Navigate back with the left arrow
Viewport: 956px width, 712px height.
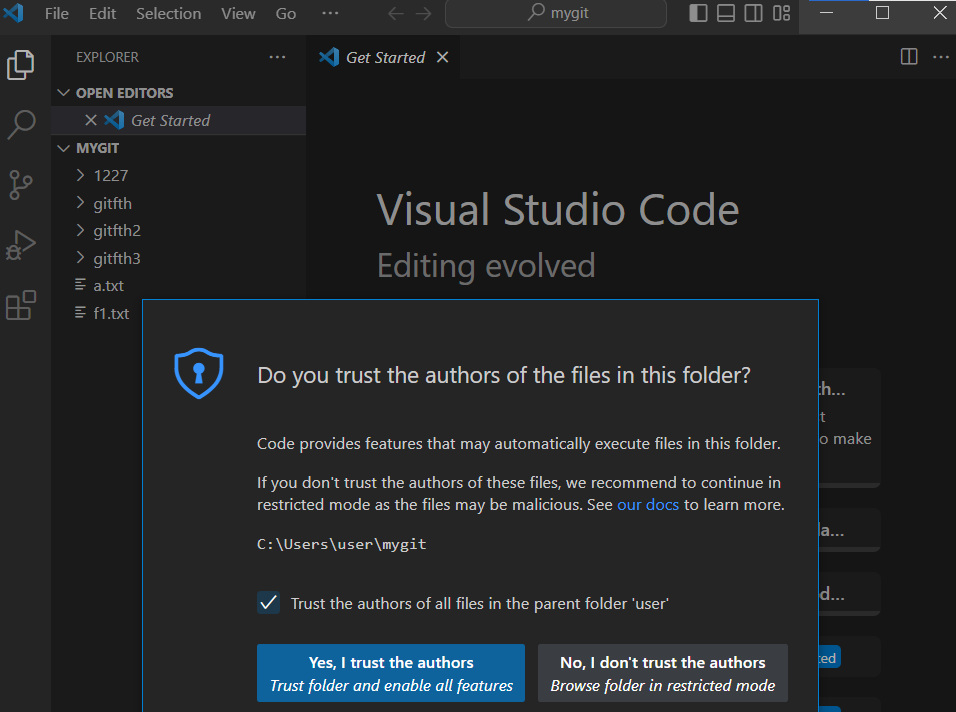[396, 13]
